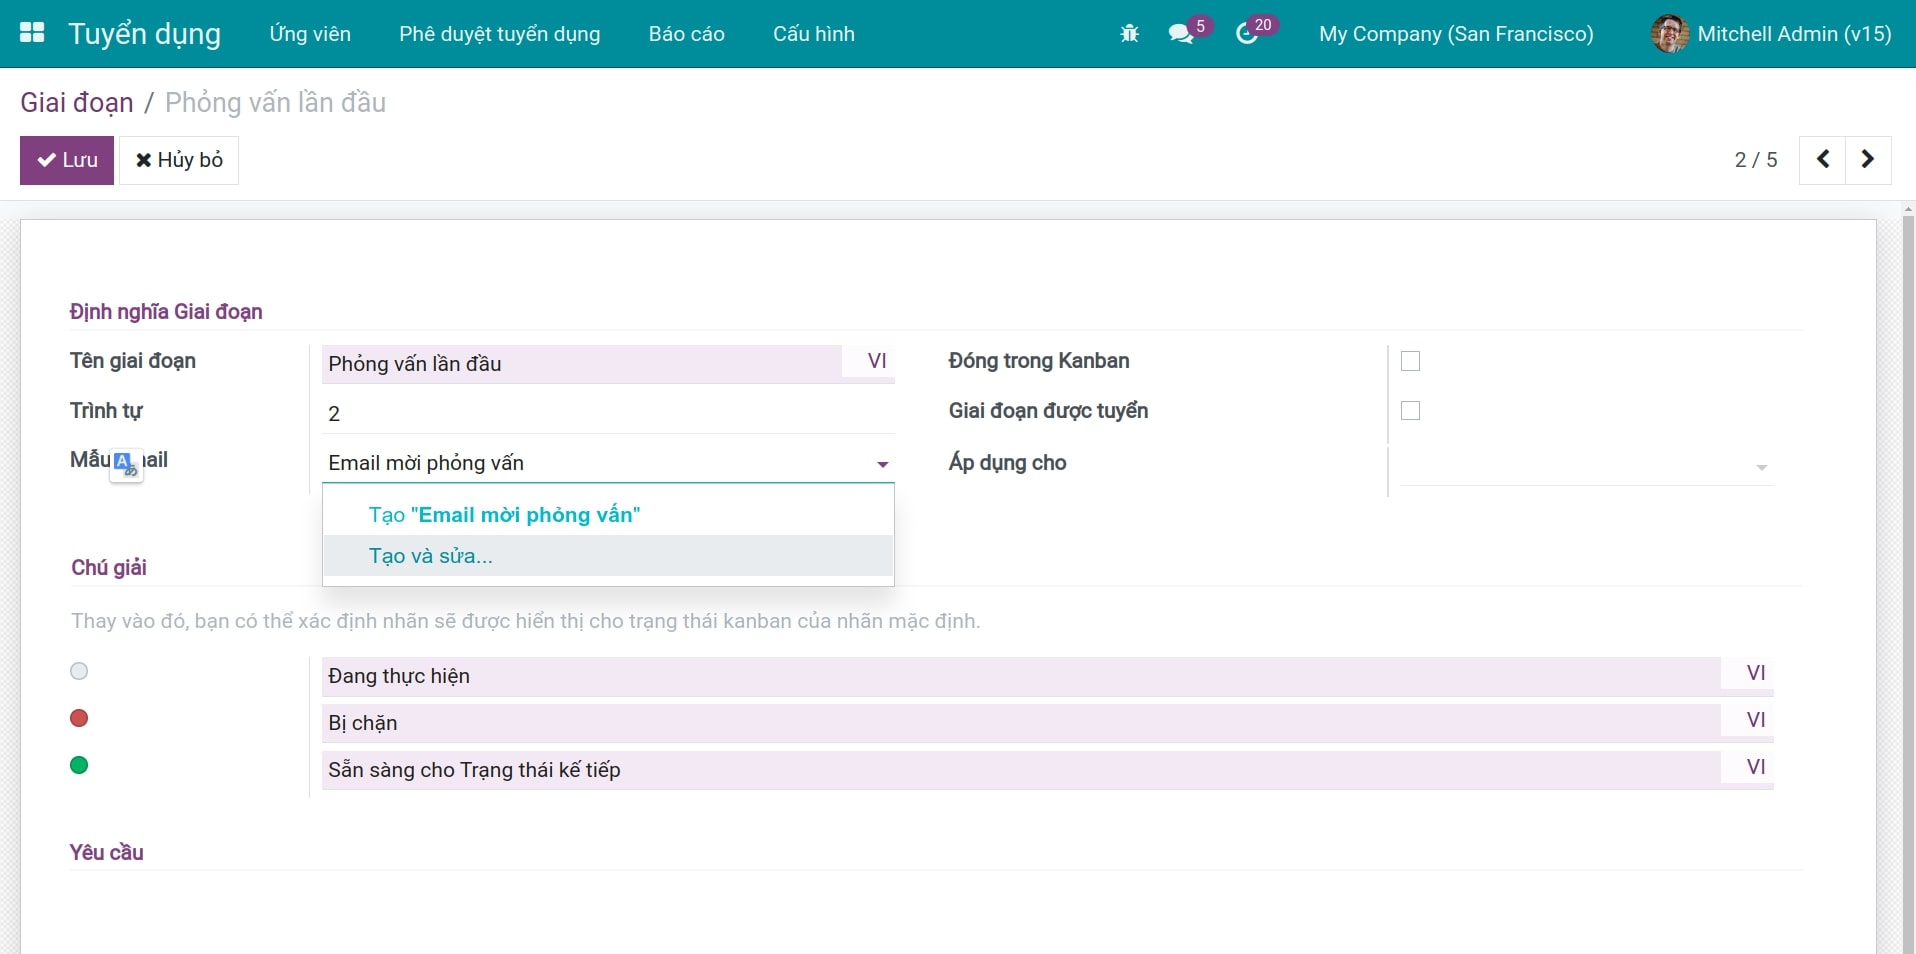This screenshot has height=954, width=1916.
Task: Click the Mitchell Admin profile avatar
Action: [x=1668, y=33]
